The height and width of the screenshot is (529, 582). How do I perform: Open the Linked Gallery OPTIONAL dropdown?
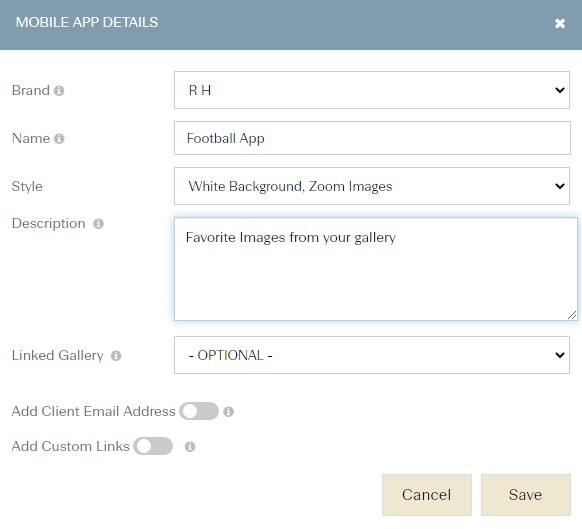tap(372, 355)
